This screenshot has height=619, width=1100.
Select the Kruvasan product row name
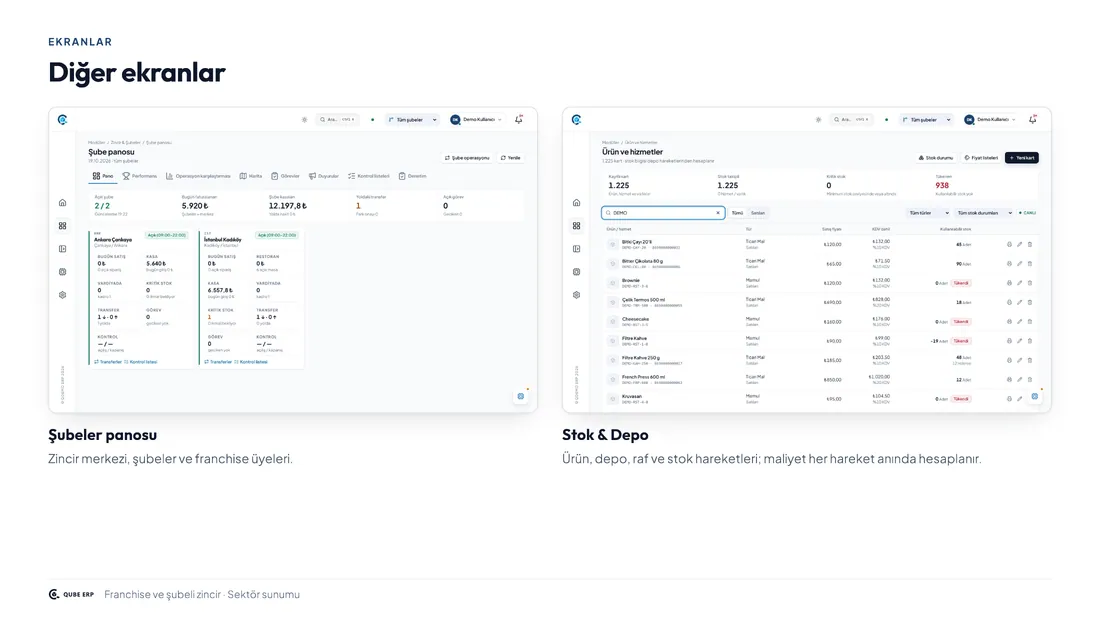tap(631, 396)
